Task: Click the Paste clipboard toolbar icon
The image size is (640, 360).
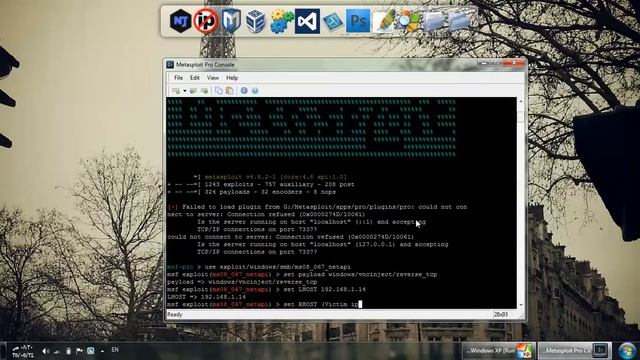Action: point(229,91)
